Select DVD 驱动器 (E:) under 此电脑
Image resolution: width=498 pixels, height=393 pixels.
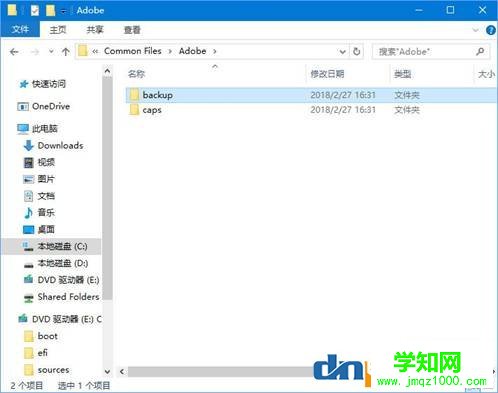(68, 280)
